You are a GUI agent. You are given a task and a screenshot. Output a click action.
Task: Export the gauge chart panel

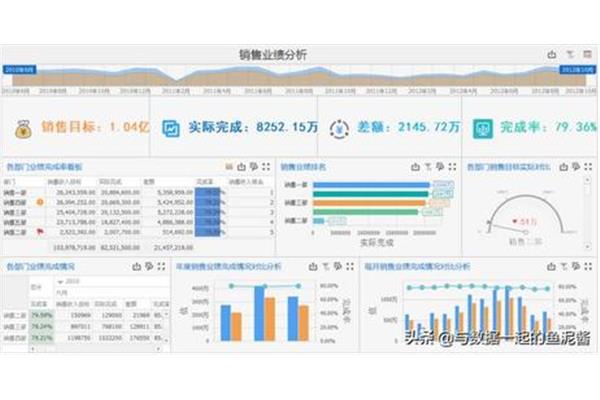coord(564,167)
